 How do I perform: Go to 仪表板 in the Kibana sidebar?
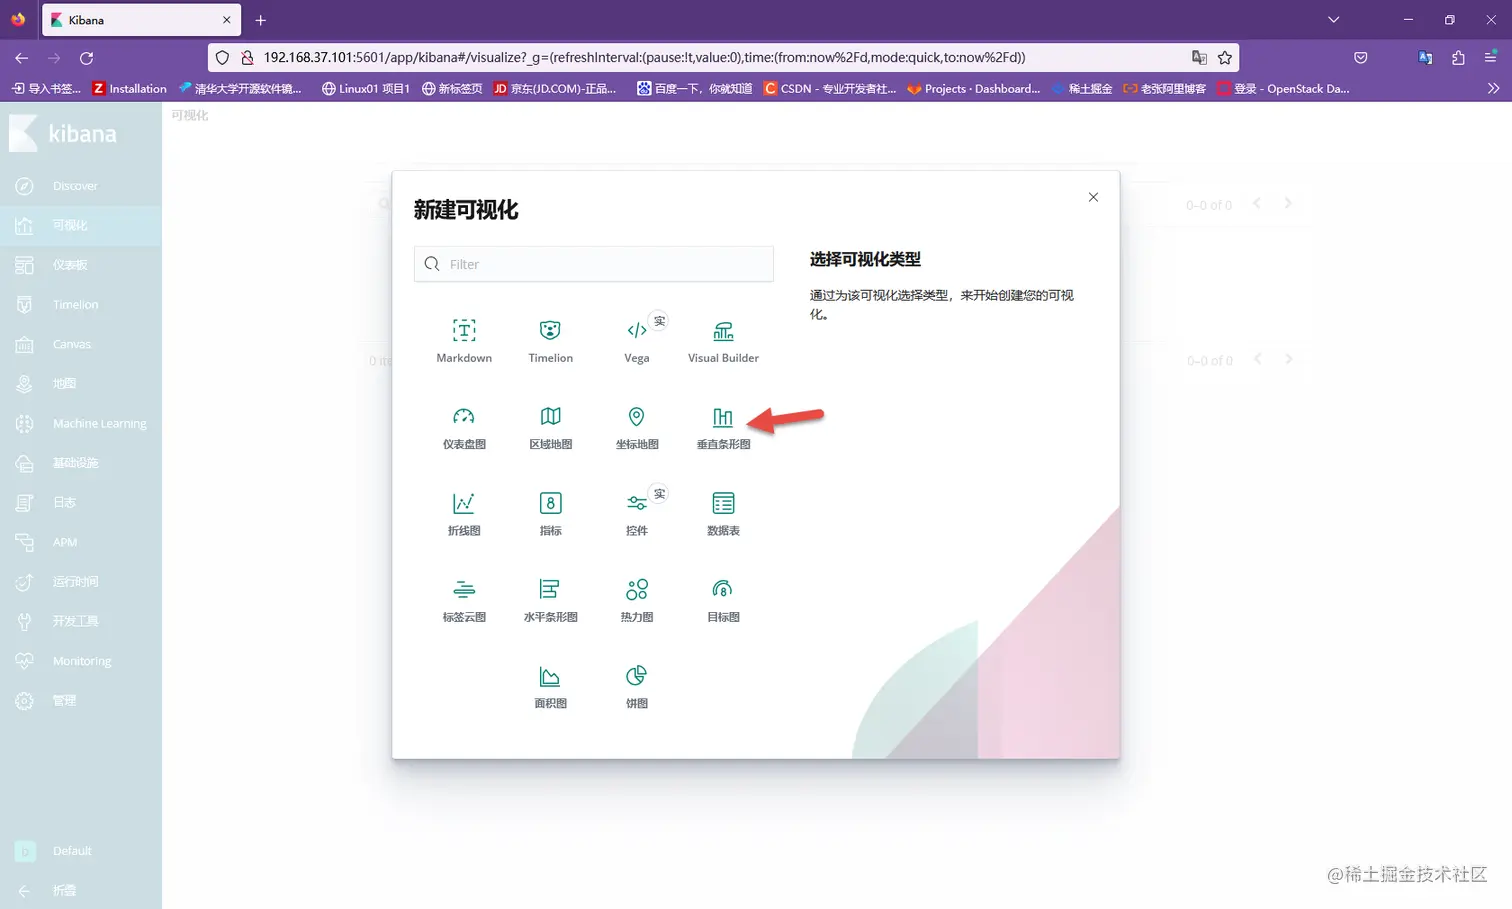(71, 265)
